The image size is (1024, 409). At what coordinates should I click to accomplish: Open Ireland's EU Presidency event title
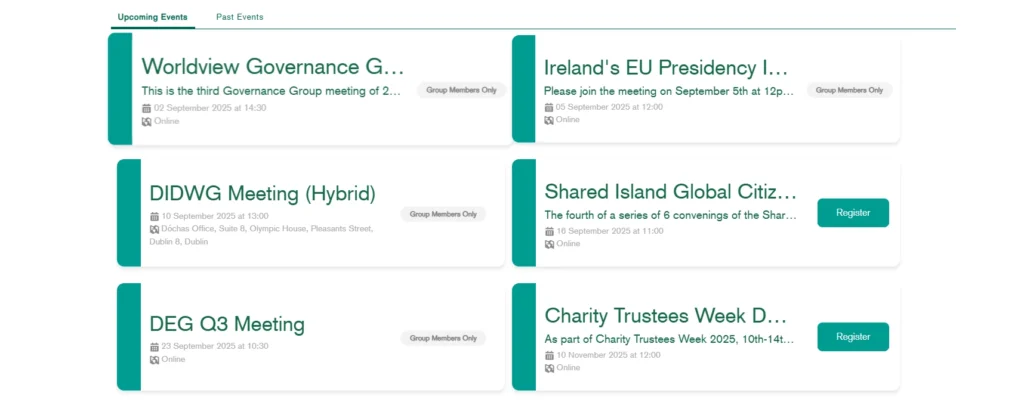click(666, 68)
